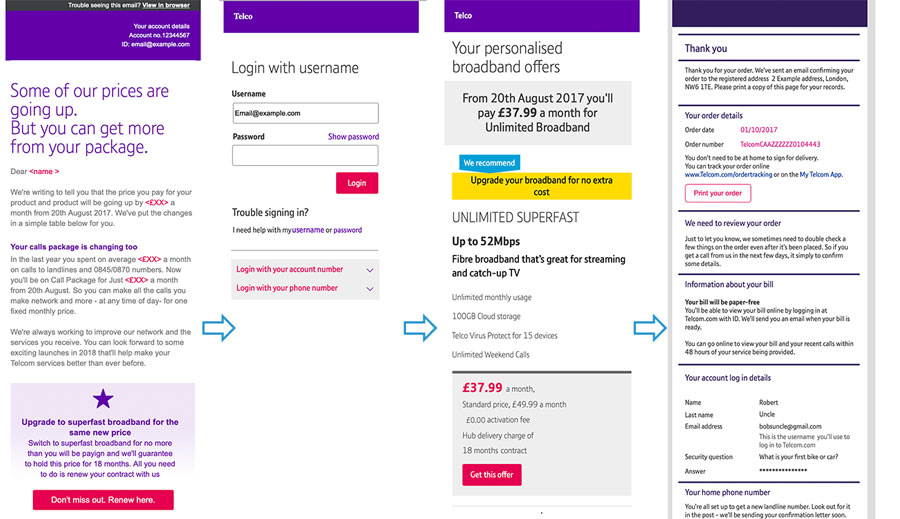Click the Telco logo above broadband offers
Screen dimensions: 900x519
[x=463, y=16]
